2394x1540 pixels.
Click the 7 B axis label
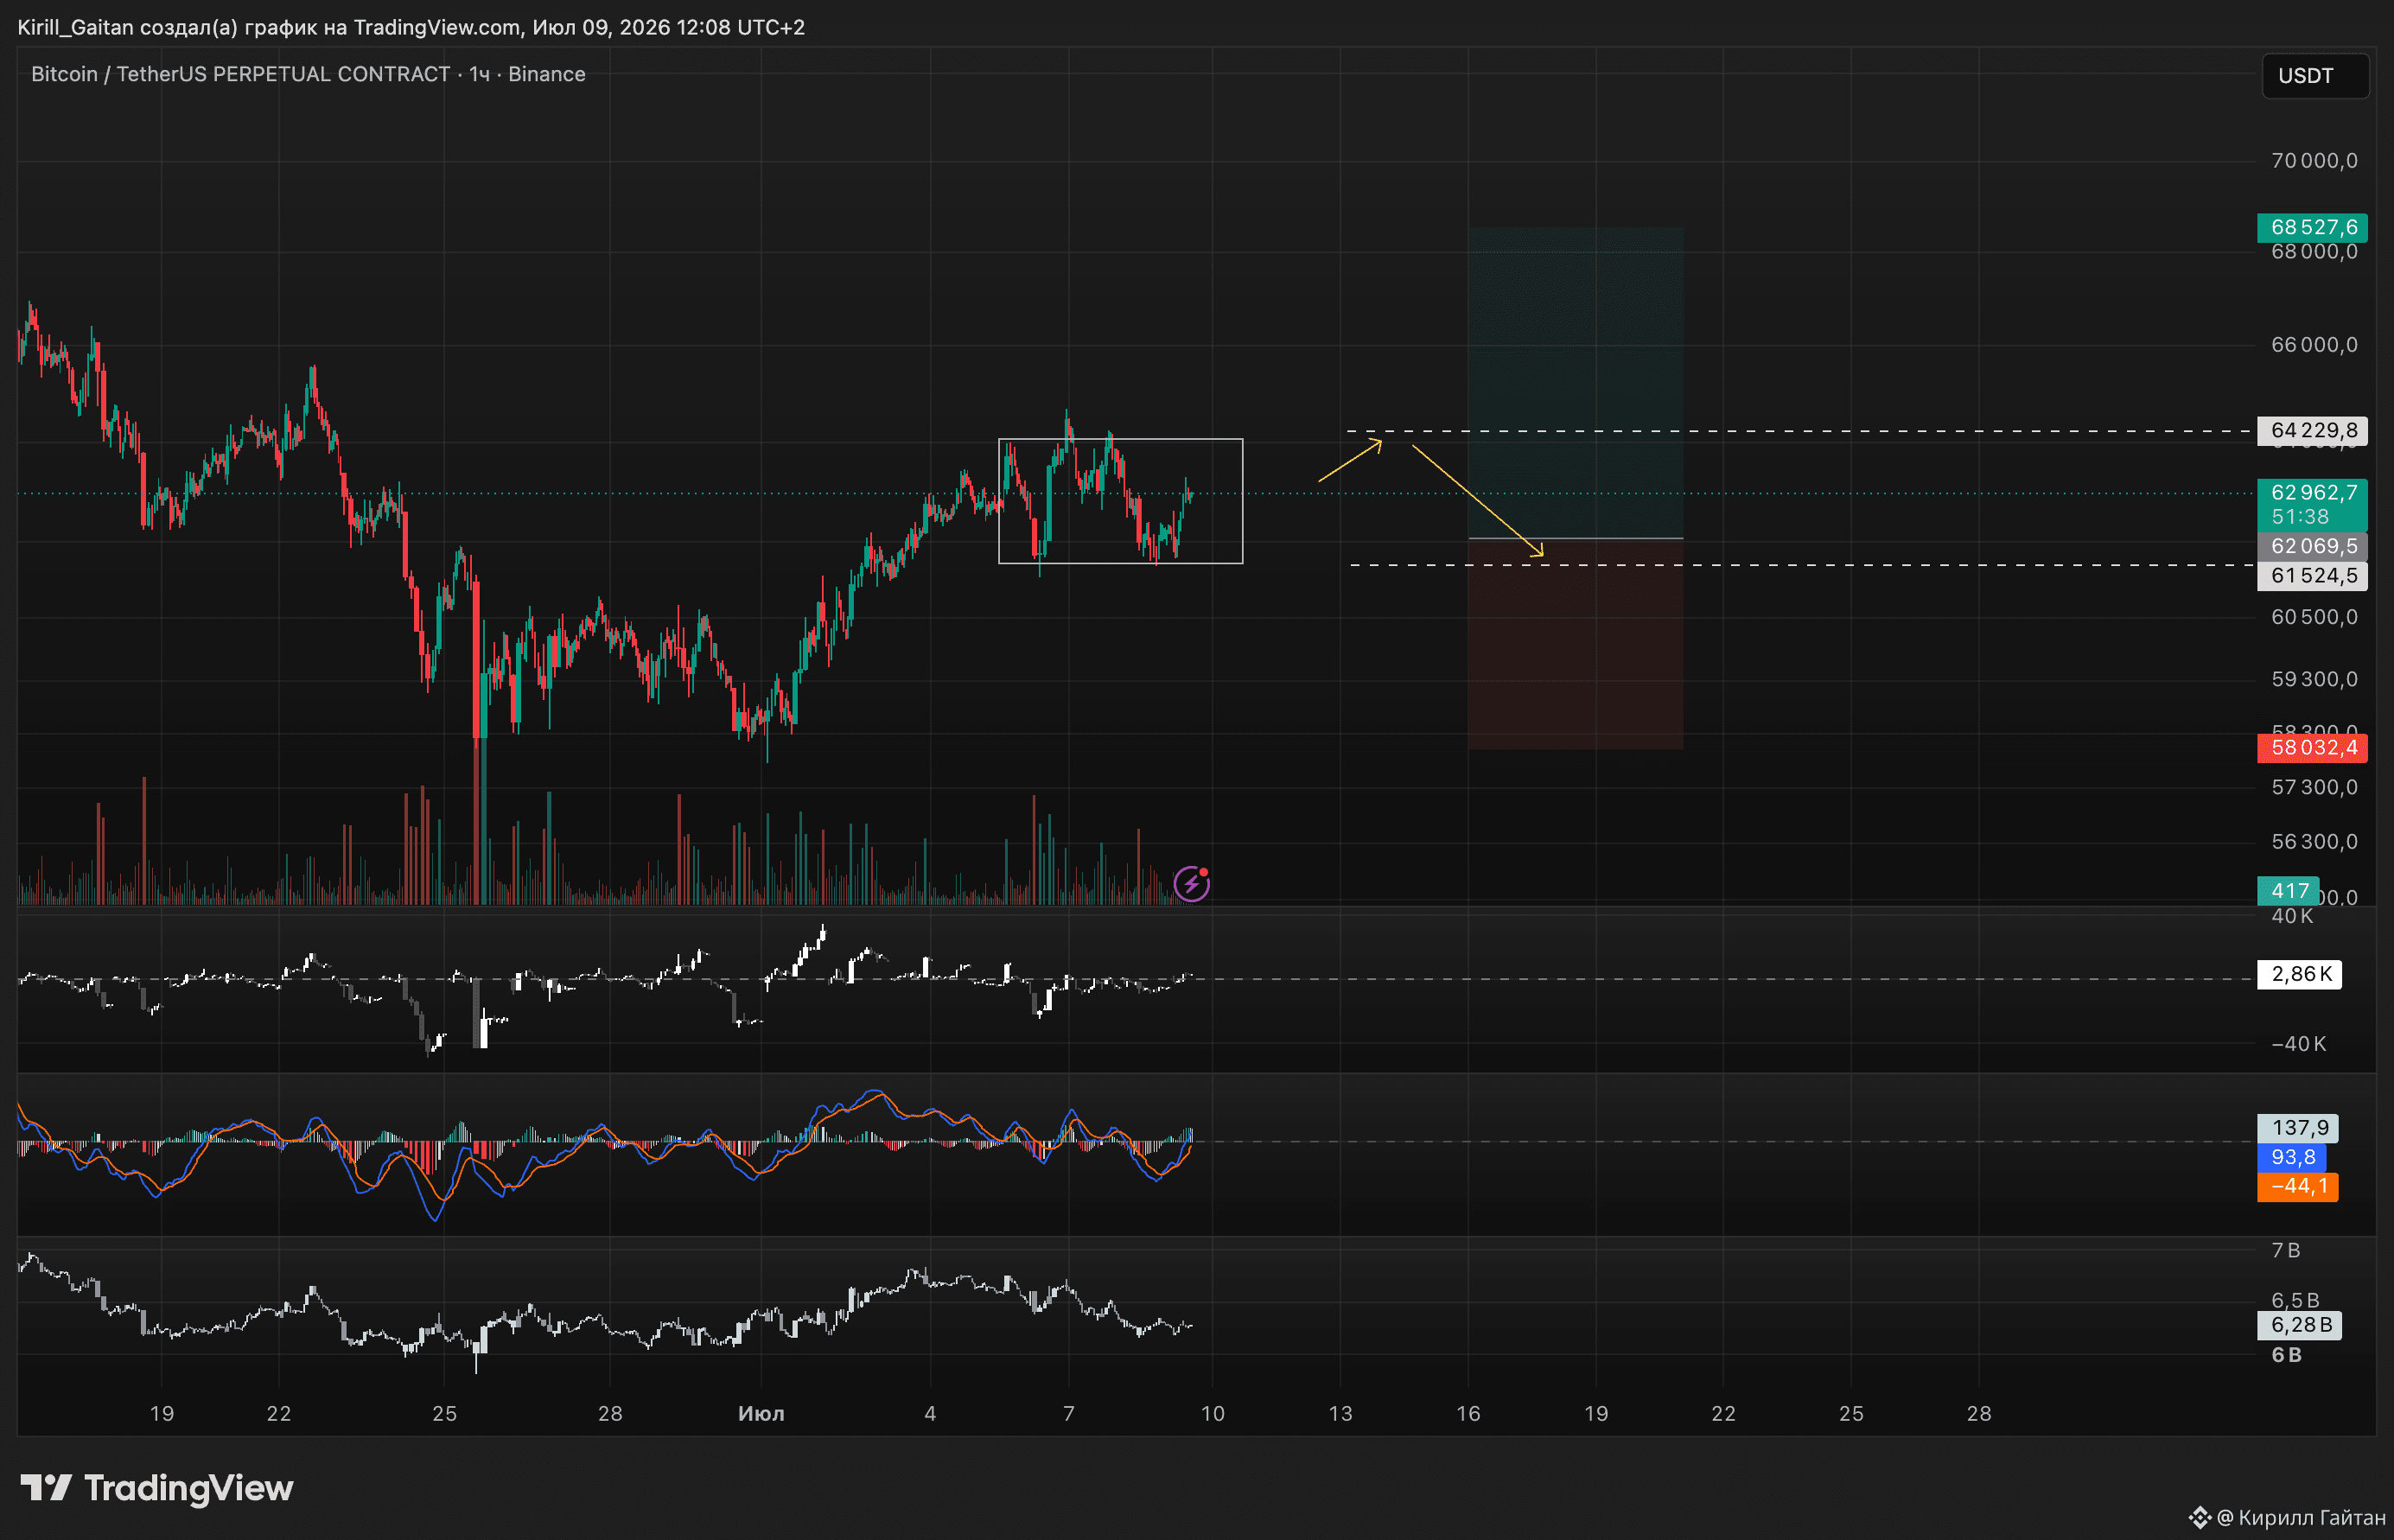click(2285, 1250)
